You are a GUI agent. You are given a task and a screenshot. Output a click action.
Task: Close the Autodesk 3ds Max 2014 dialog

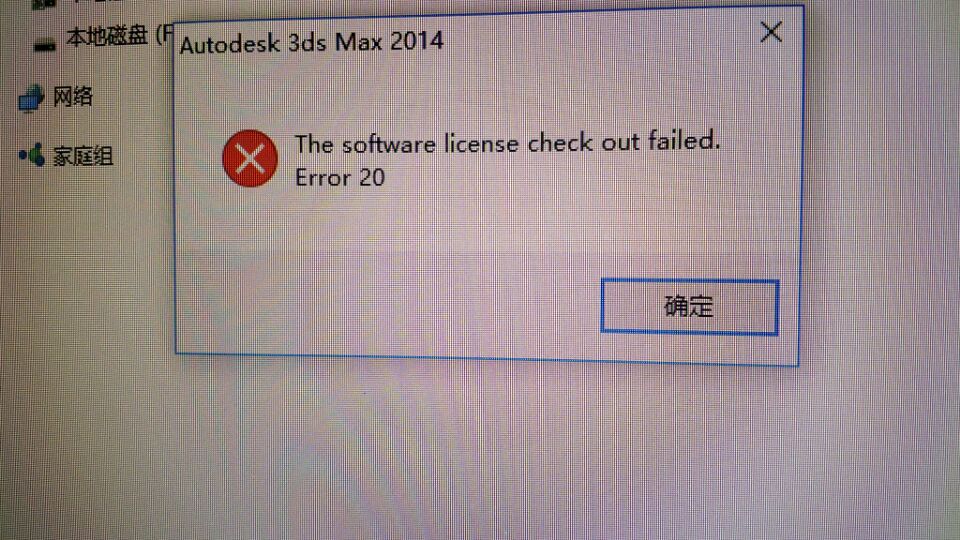click(x=771, y=32)
